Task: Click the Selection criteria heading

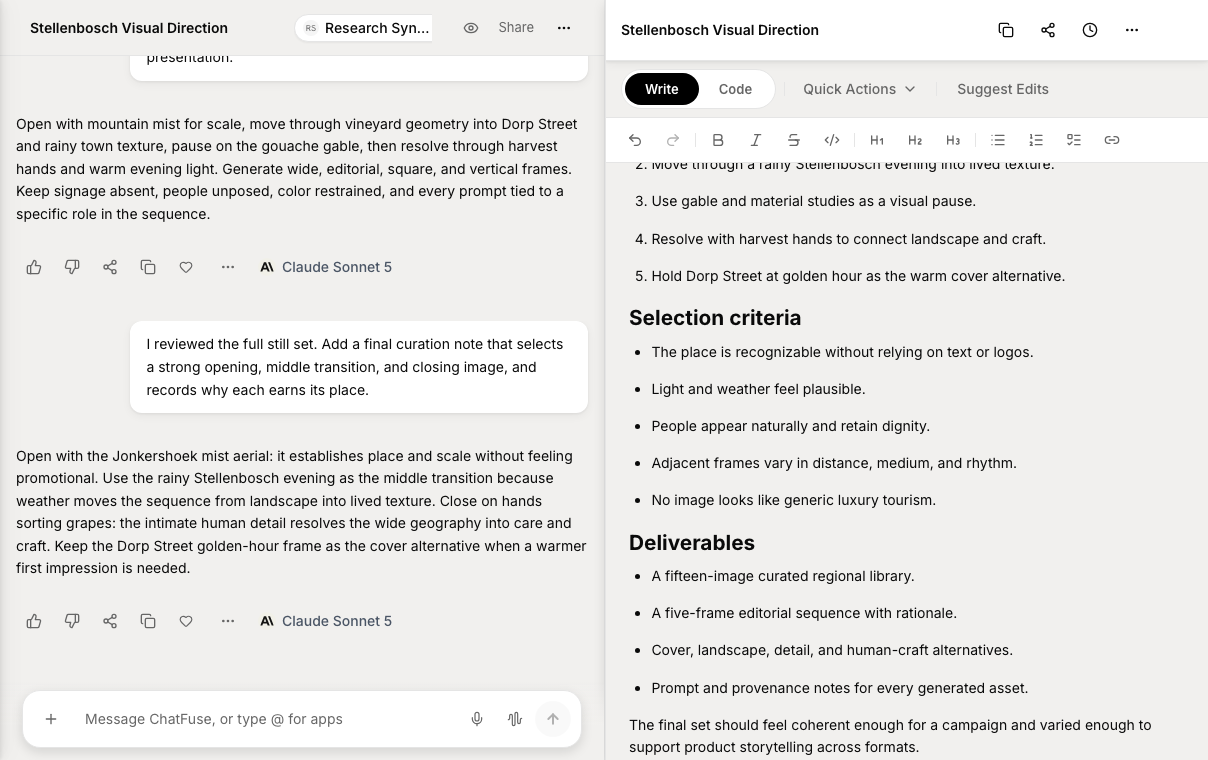Action: (x=715, y=318)
